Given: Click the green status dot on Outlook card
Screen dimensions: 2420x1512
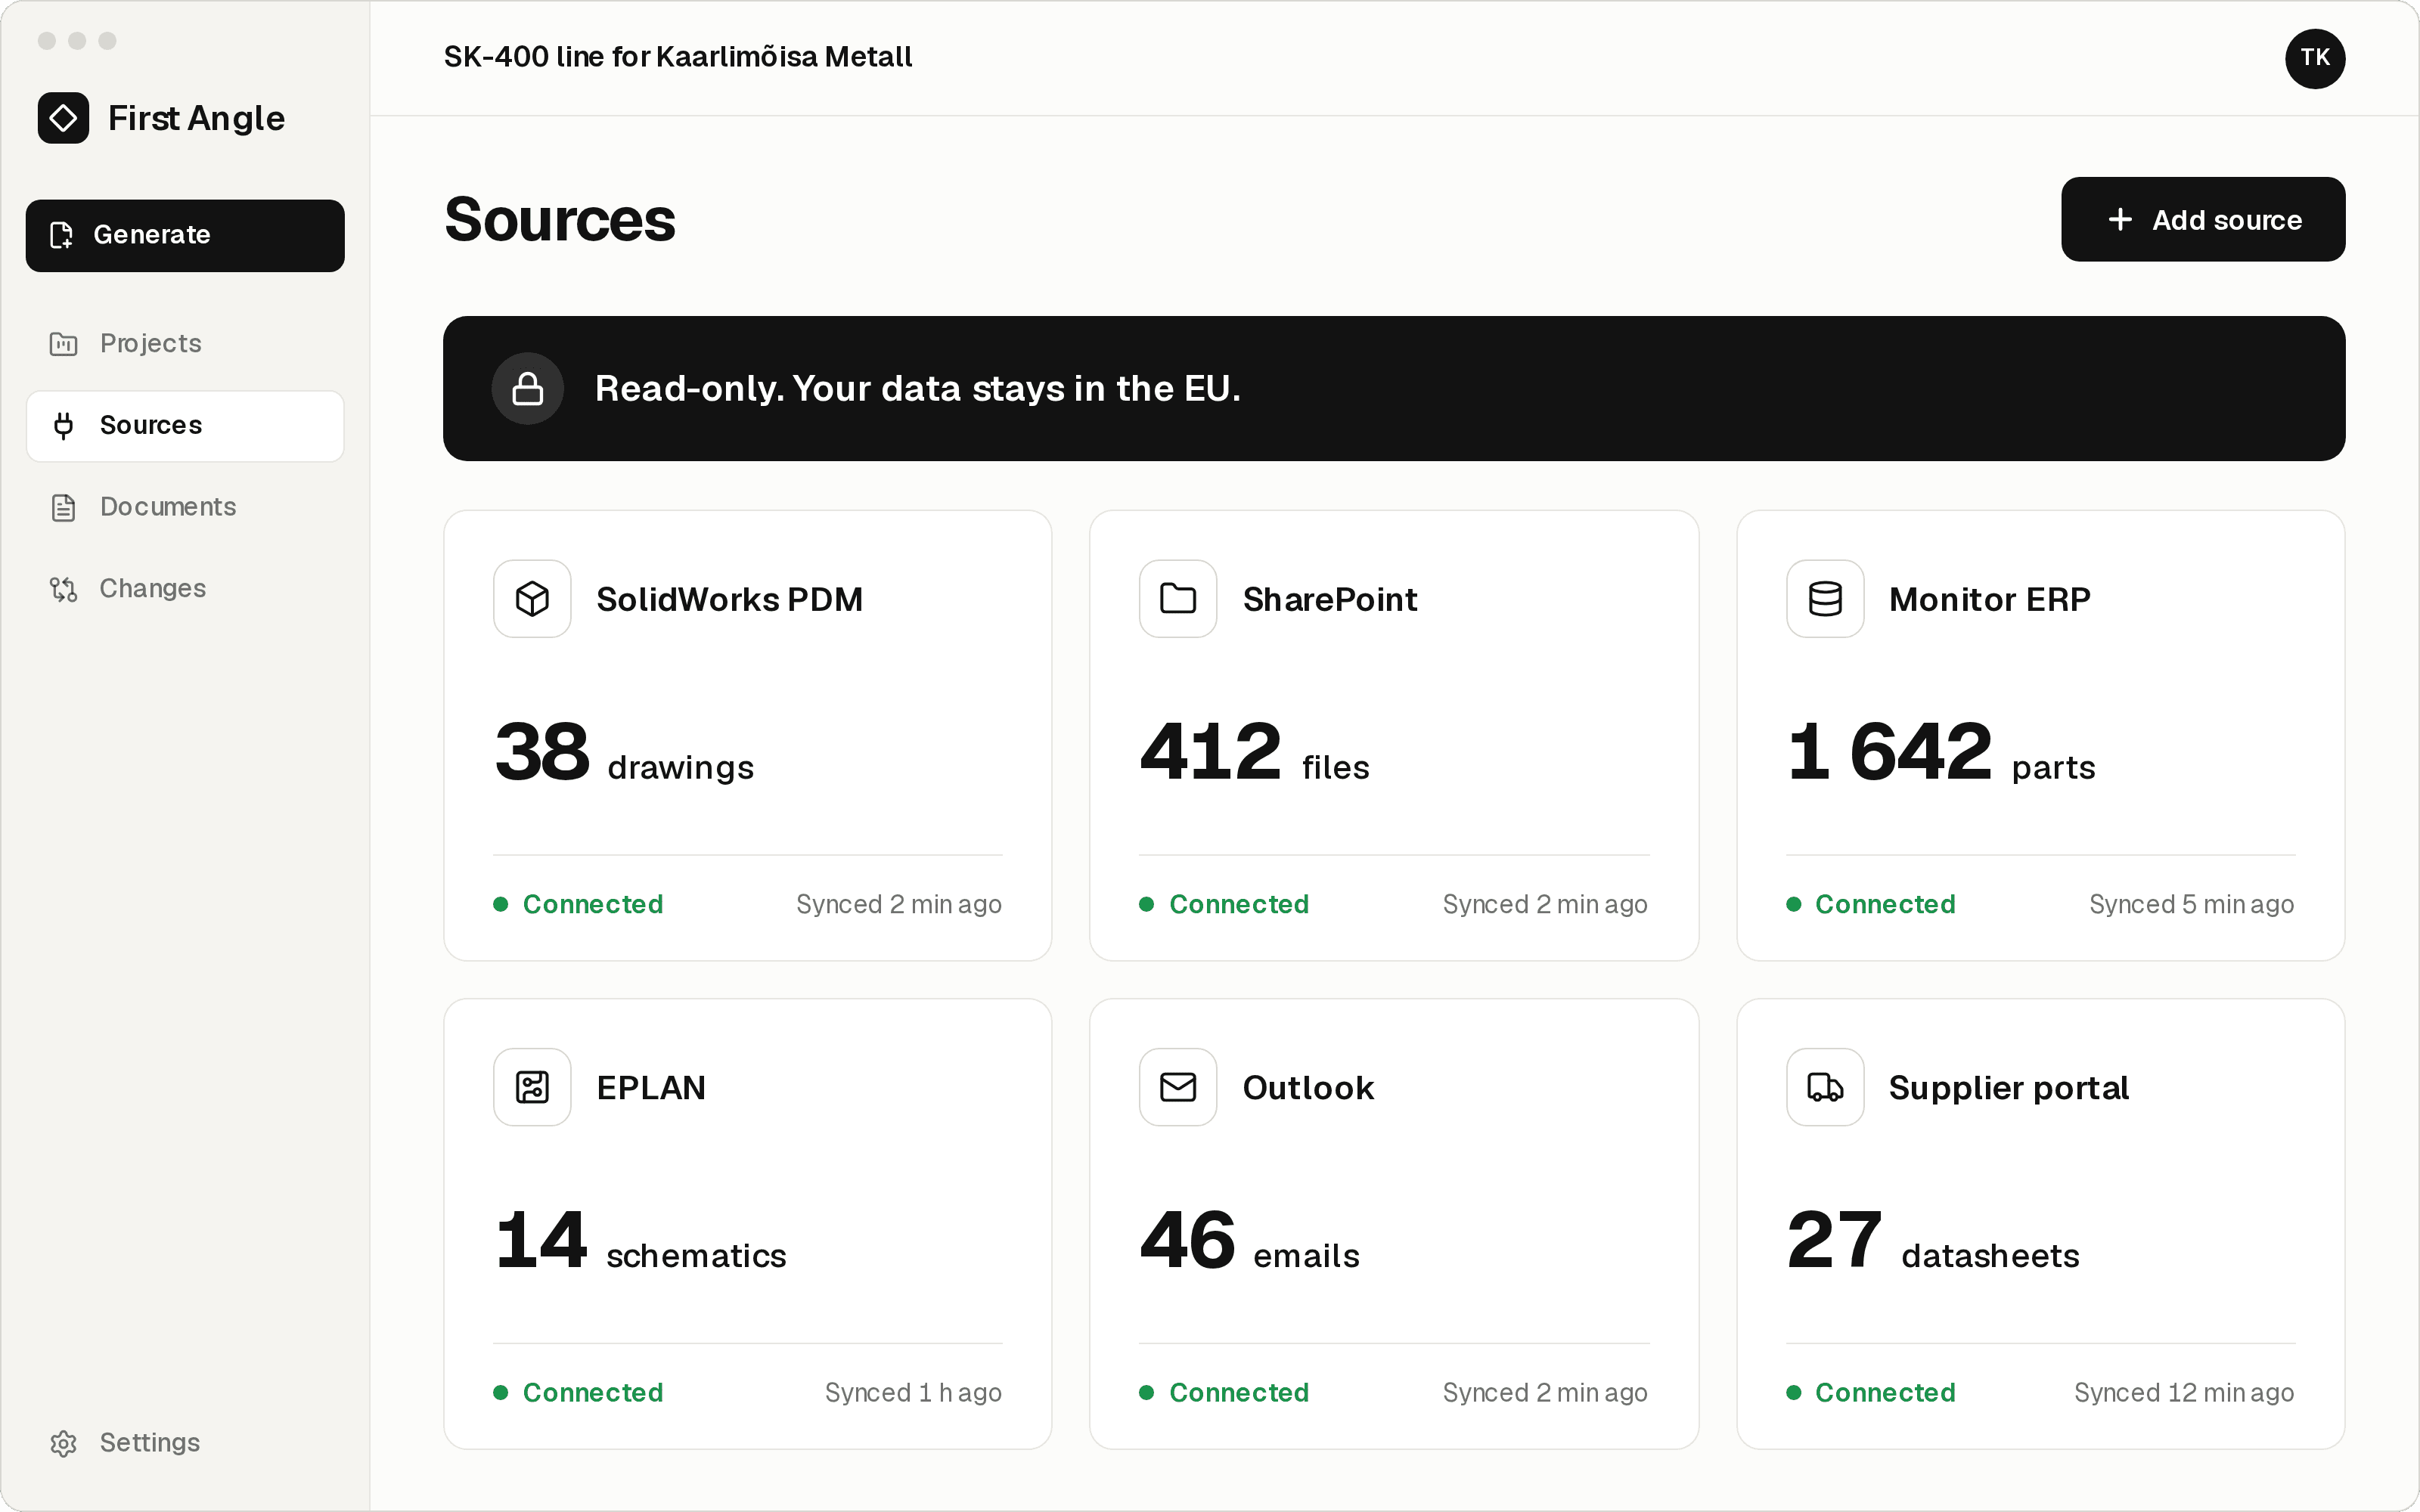Looking at the screenshot, I should click(x=1147, y=1392).
